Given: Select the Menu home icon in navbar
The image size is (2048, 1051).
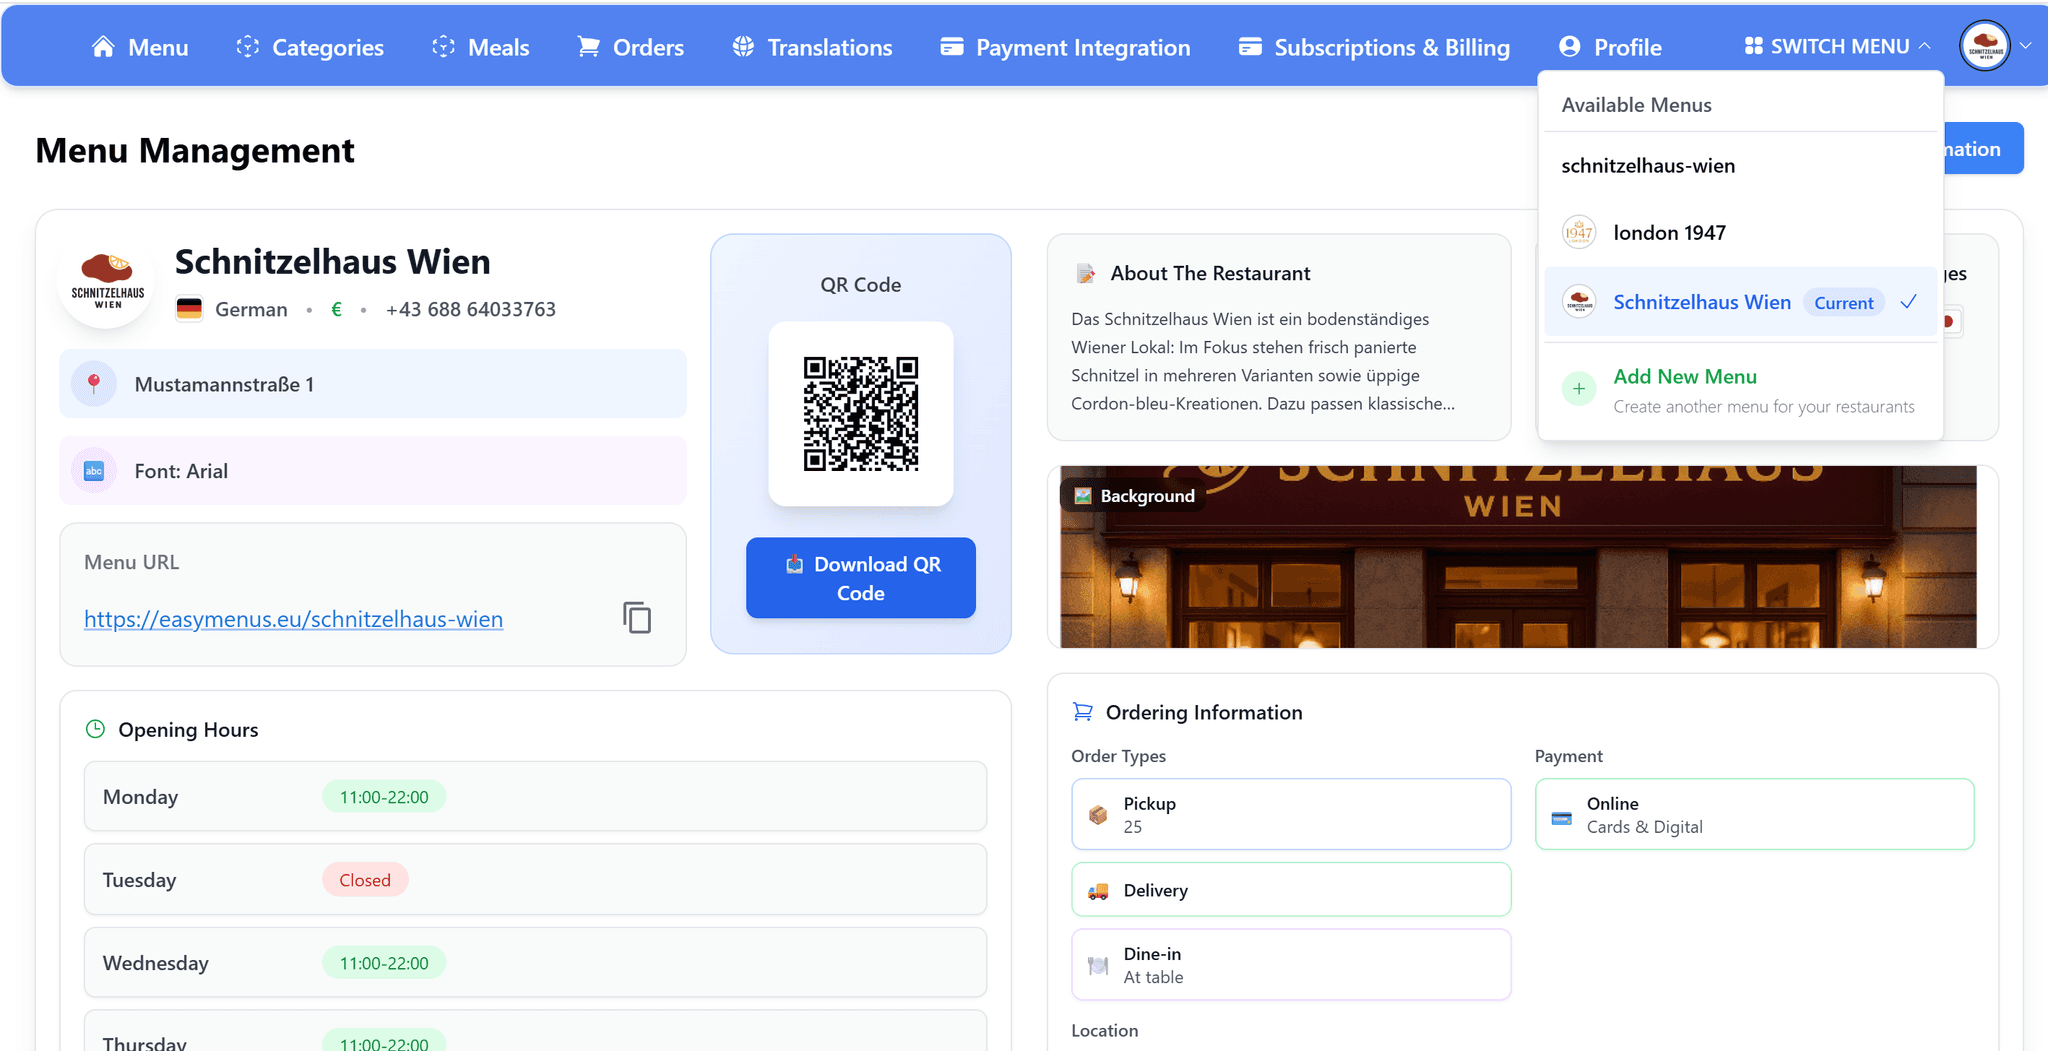Looking at the screenshot, I should tap(104, 46).
